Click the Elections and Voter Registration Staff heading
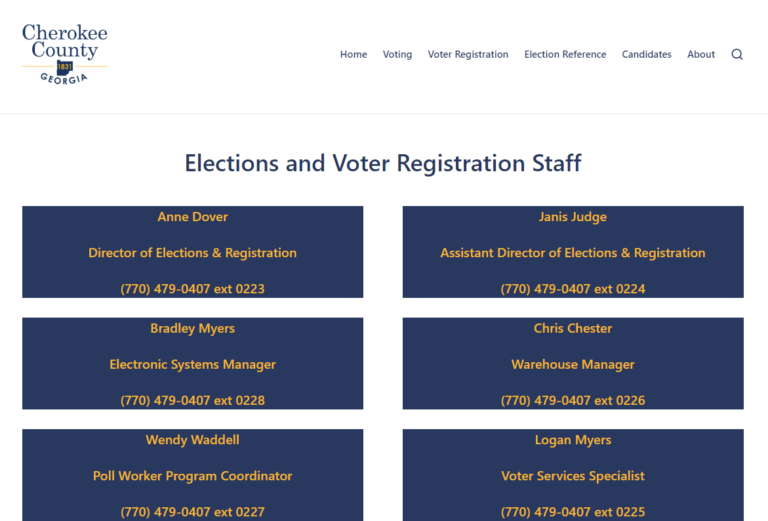This screenshot has height=521, width=768. pos(383,163)
